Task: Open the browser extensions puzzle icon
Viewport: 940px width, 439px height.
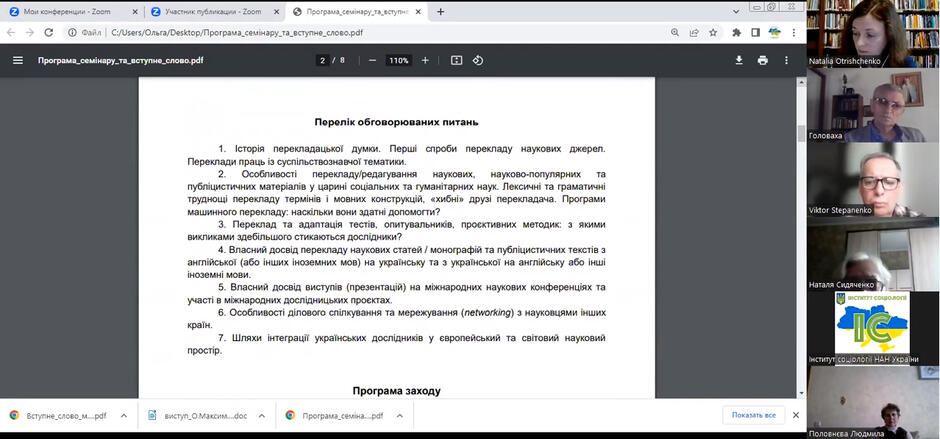Action: 737,33
